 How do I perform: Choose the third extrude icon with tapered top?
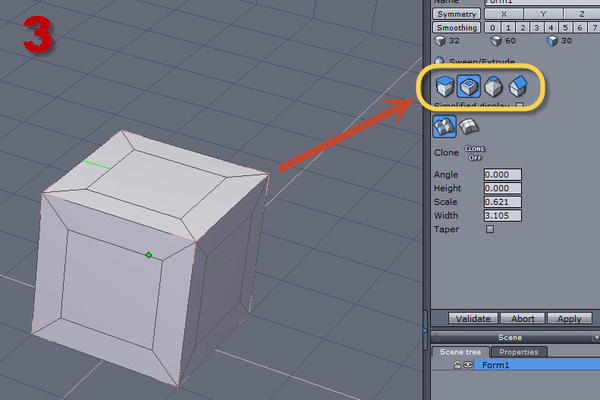tap(494, 86)
